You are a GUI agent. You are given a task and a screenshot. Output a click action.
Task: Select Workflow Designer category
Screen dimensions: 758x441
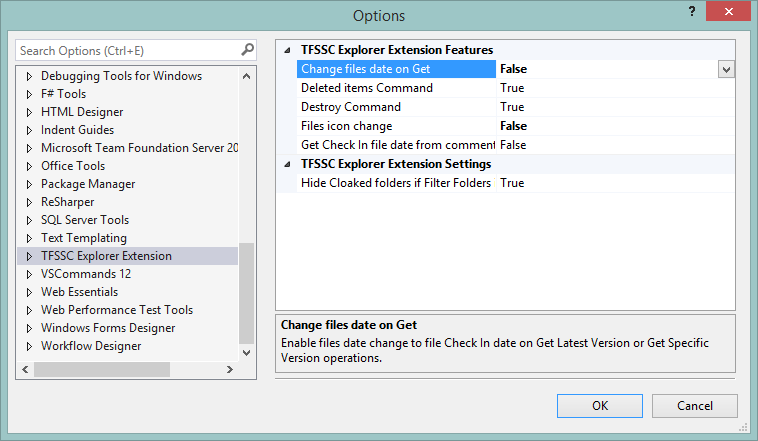[91, 346]
